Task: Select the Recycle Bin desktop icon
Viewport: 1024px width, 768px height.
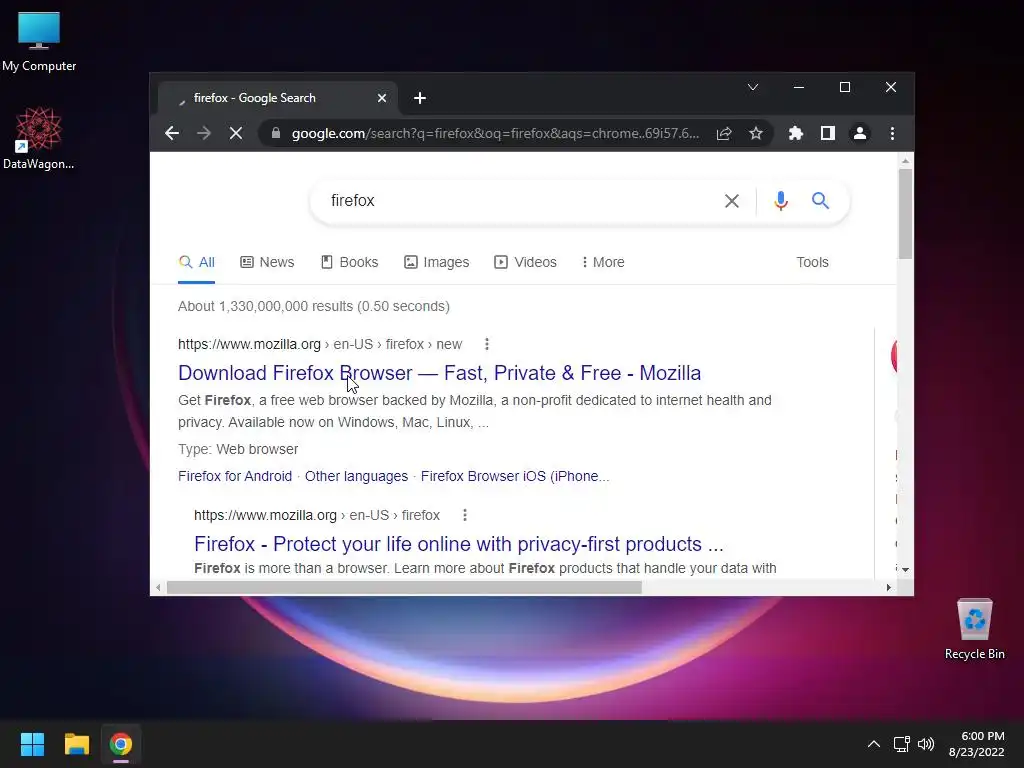Action: pyautogui.click(x=974, y=629)
